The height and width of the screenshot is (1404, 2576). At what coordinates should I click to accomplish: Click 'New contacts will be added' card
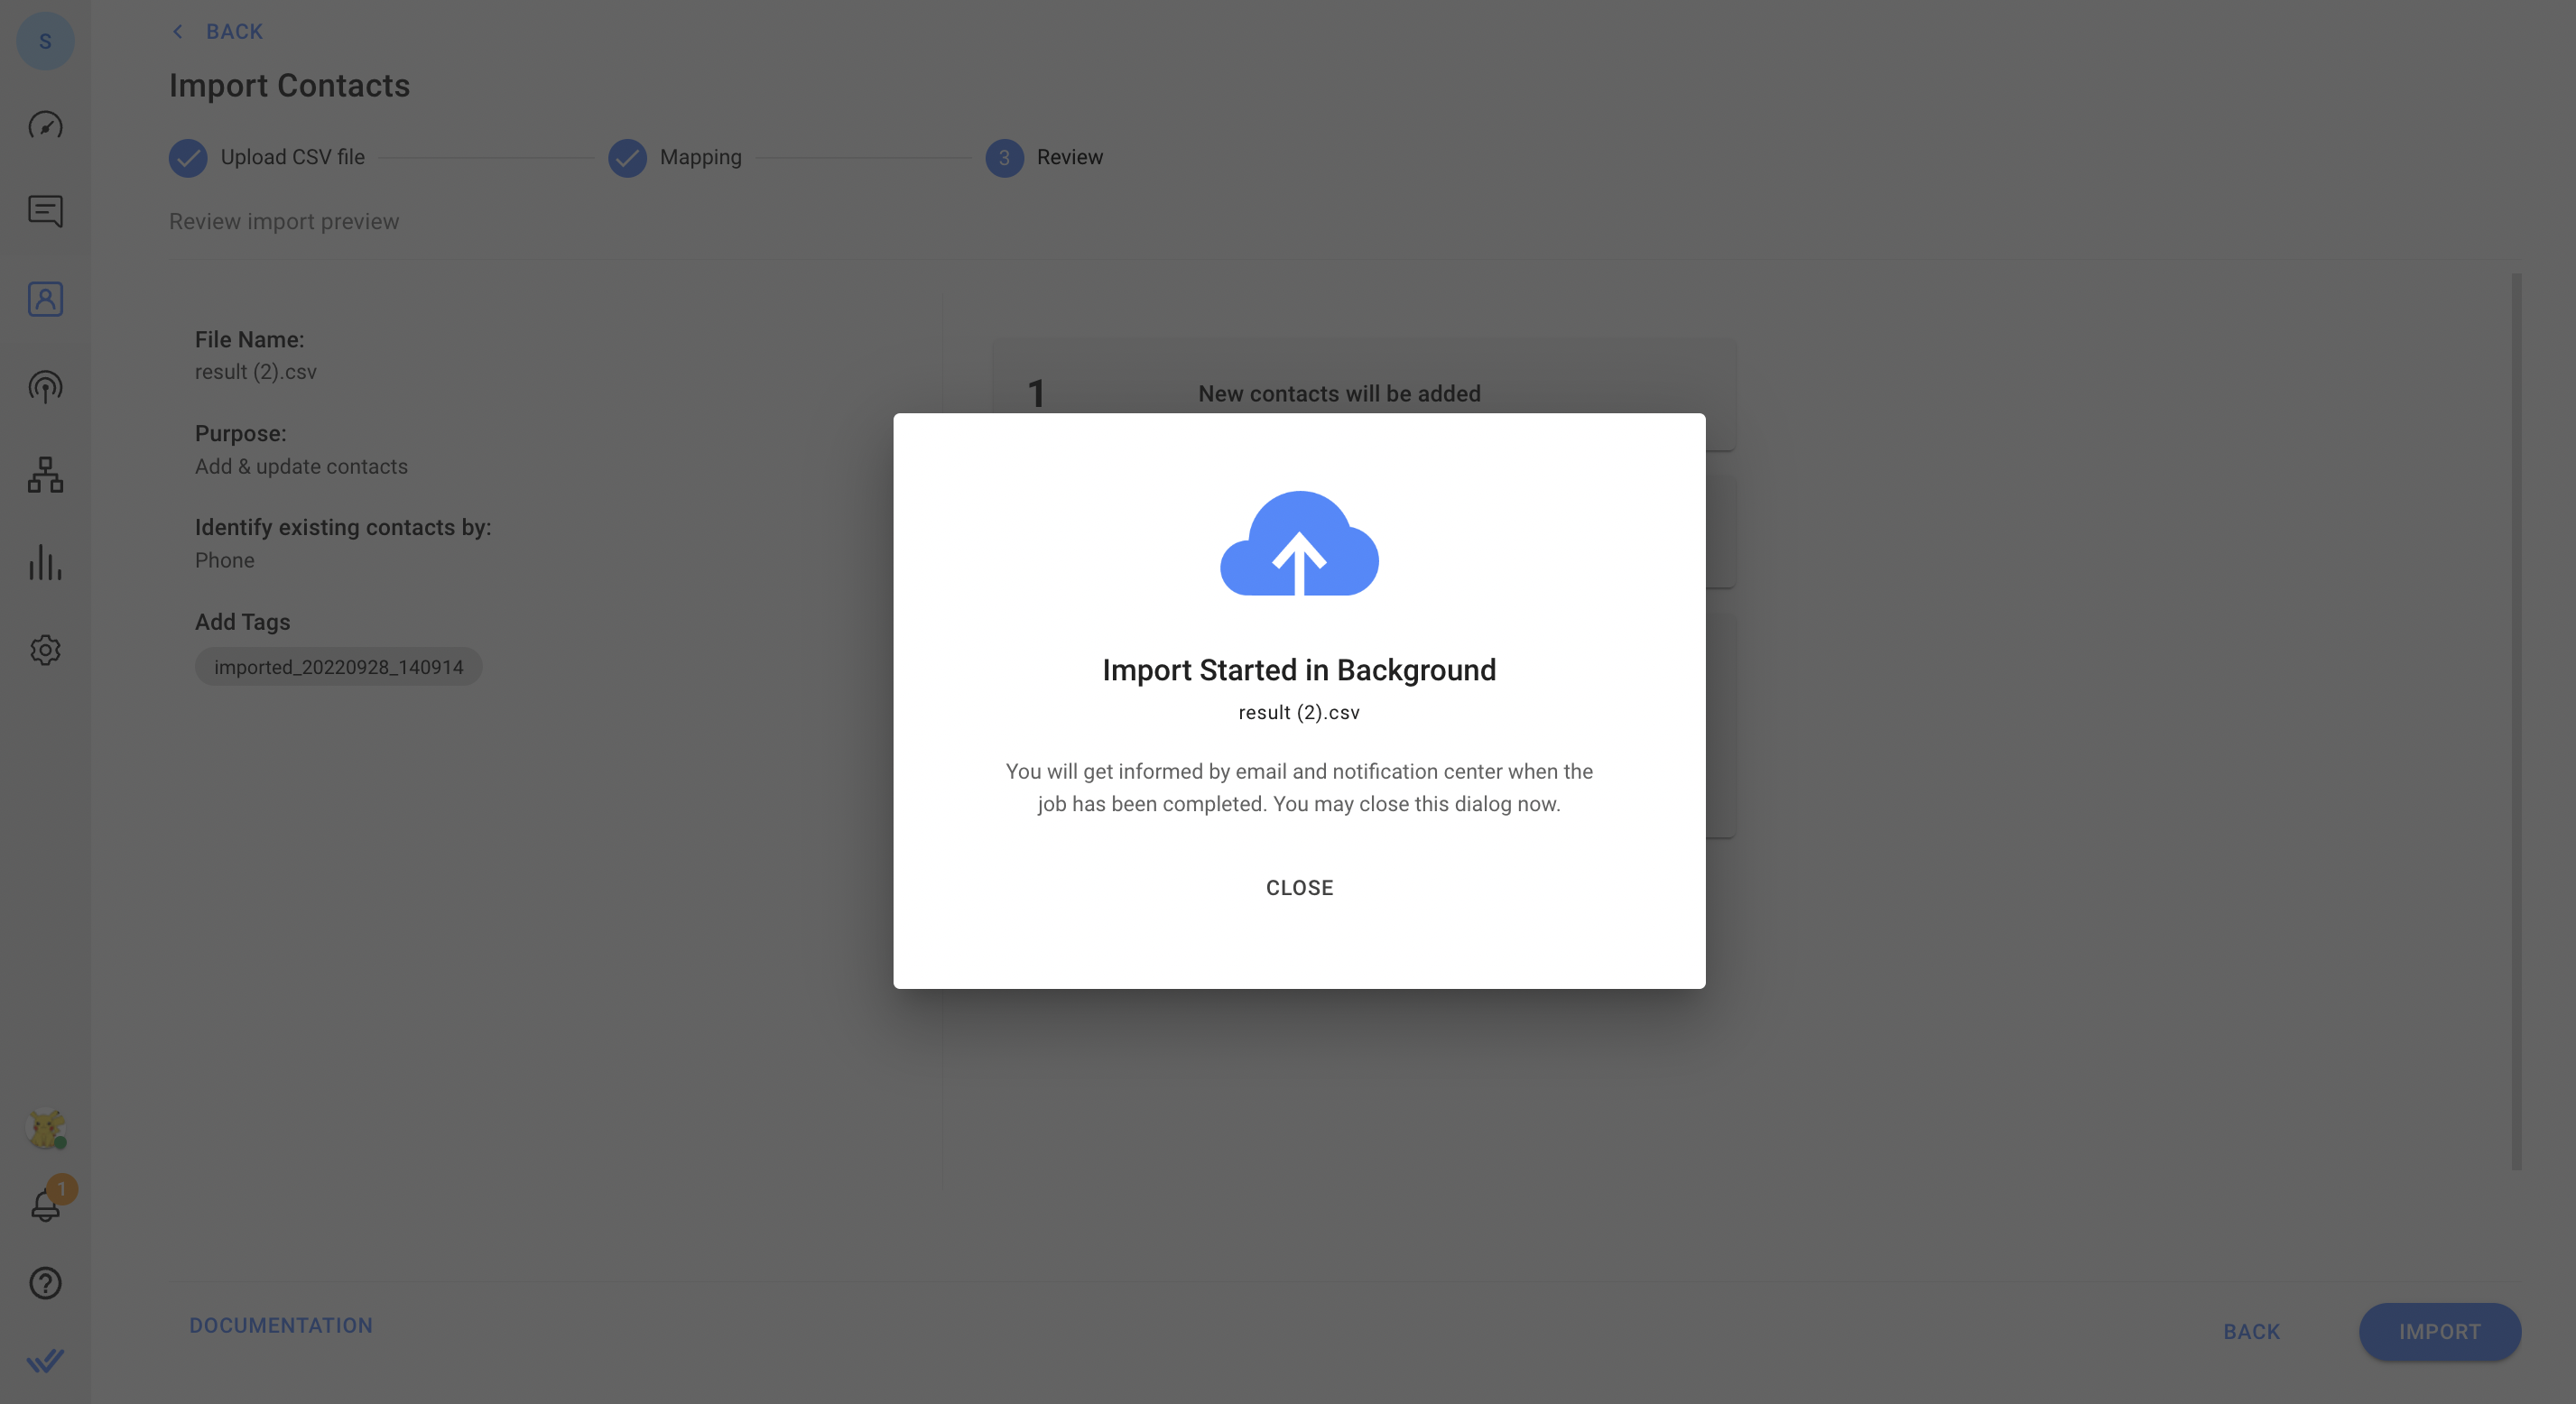tap(1363, 394)
